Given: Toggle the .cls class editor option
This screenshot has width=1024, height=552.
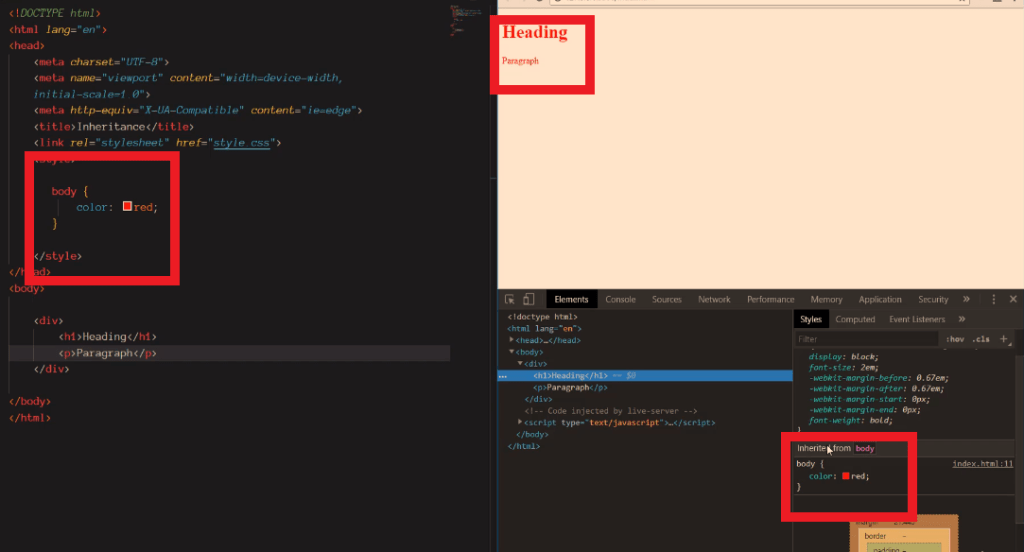Looking at the screenshot, I should (x=981, y=339).
